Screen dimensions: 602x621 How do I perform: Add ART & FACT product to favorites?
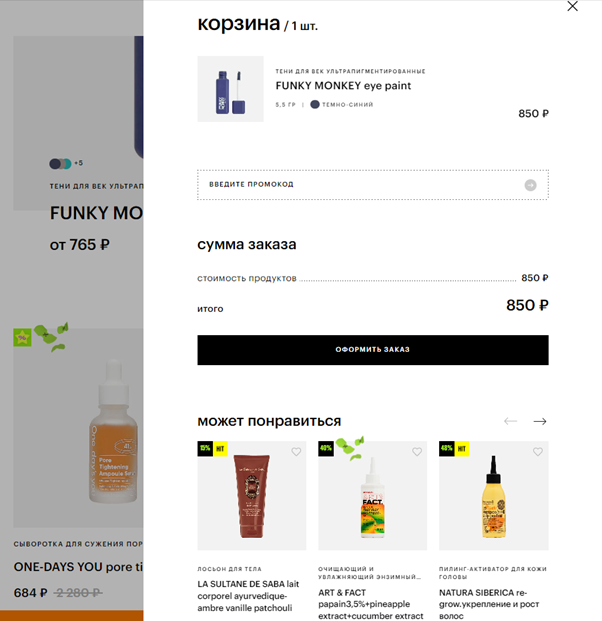417,451
